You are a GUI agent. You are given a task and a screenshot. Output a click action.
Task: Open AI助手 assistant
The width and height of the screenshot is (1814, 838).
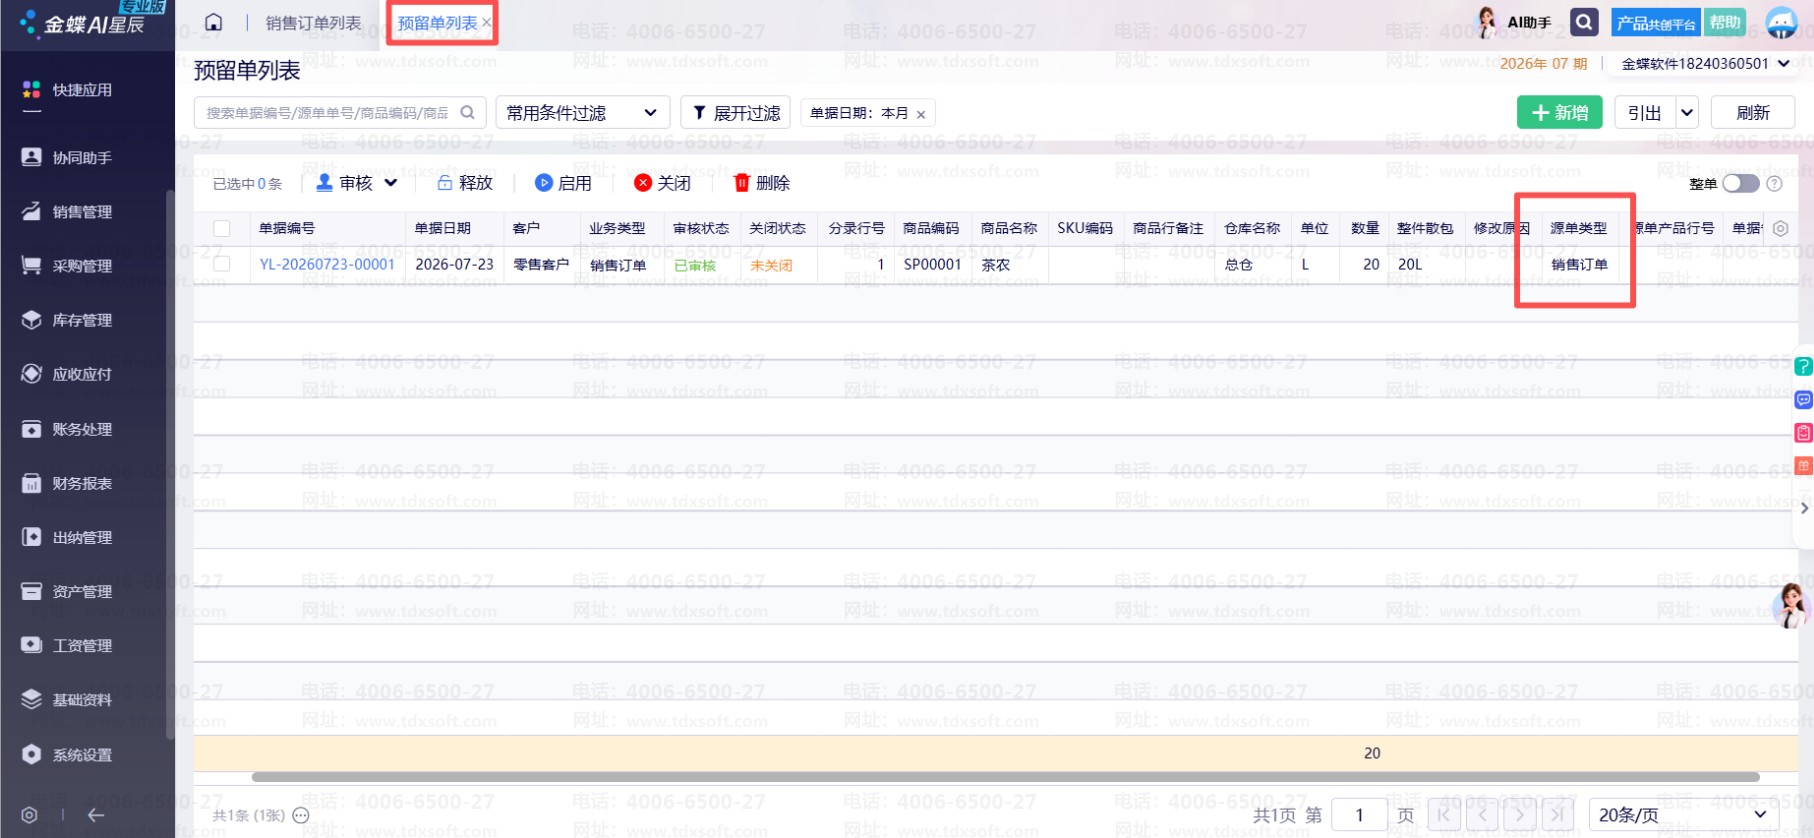tap(1515, 22)
